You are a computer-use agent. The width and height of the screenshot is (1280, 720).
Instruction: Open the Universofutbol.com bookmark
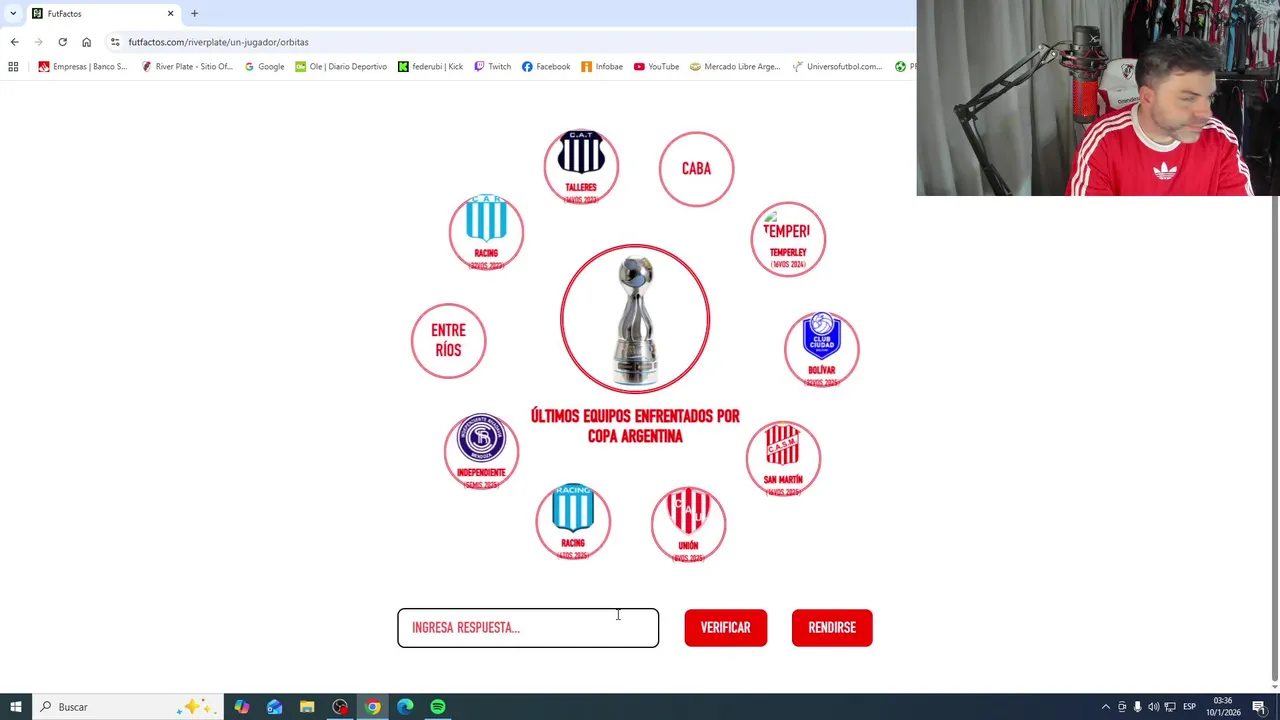pos(837,67)
